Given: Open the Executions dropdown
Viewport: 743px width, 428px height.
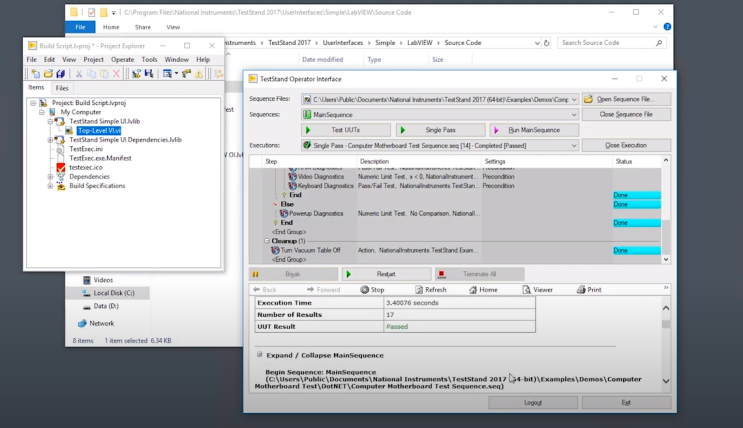Looking at the screenshot, I should [574, 146].
